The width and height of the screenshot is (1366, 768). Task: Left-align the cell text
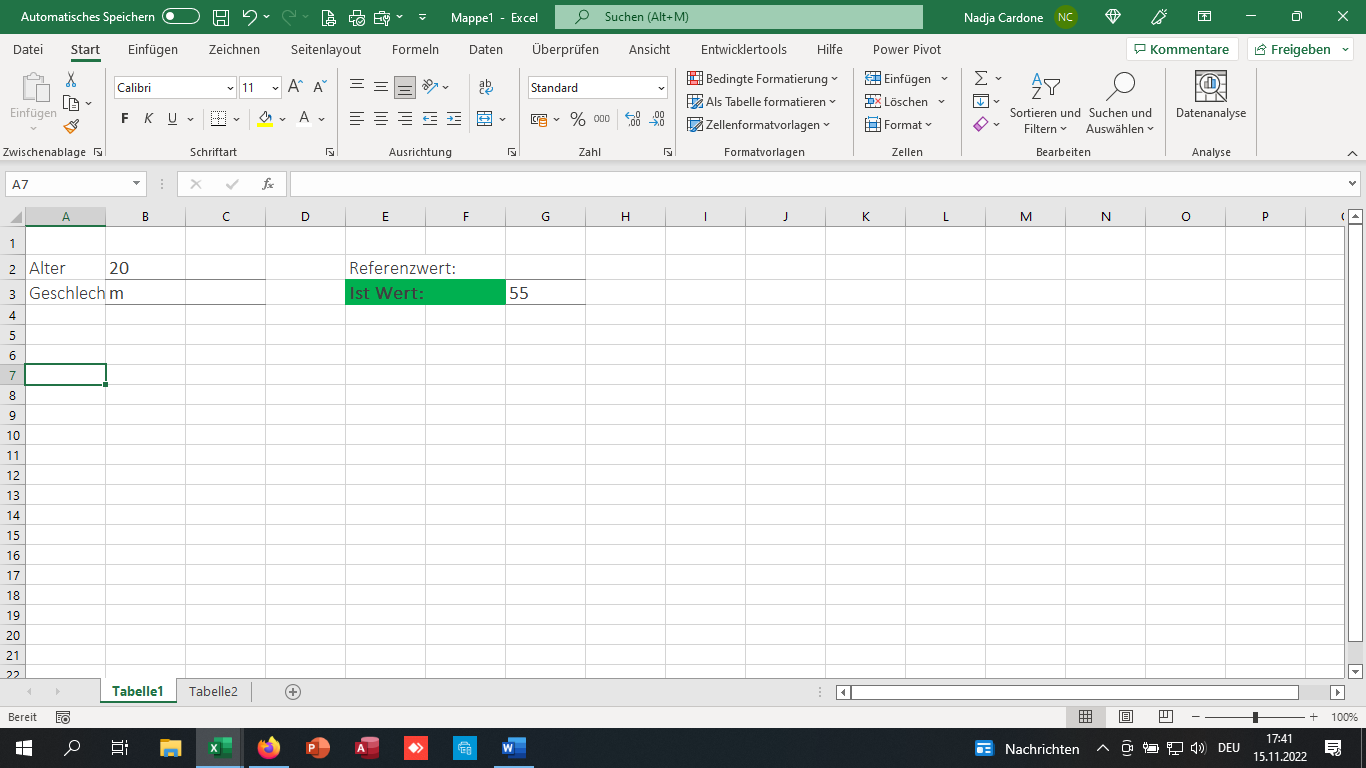pyautogui.click(x=357, y=118)
